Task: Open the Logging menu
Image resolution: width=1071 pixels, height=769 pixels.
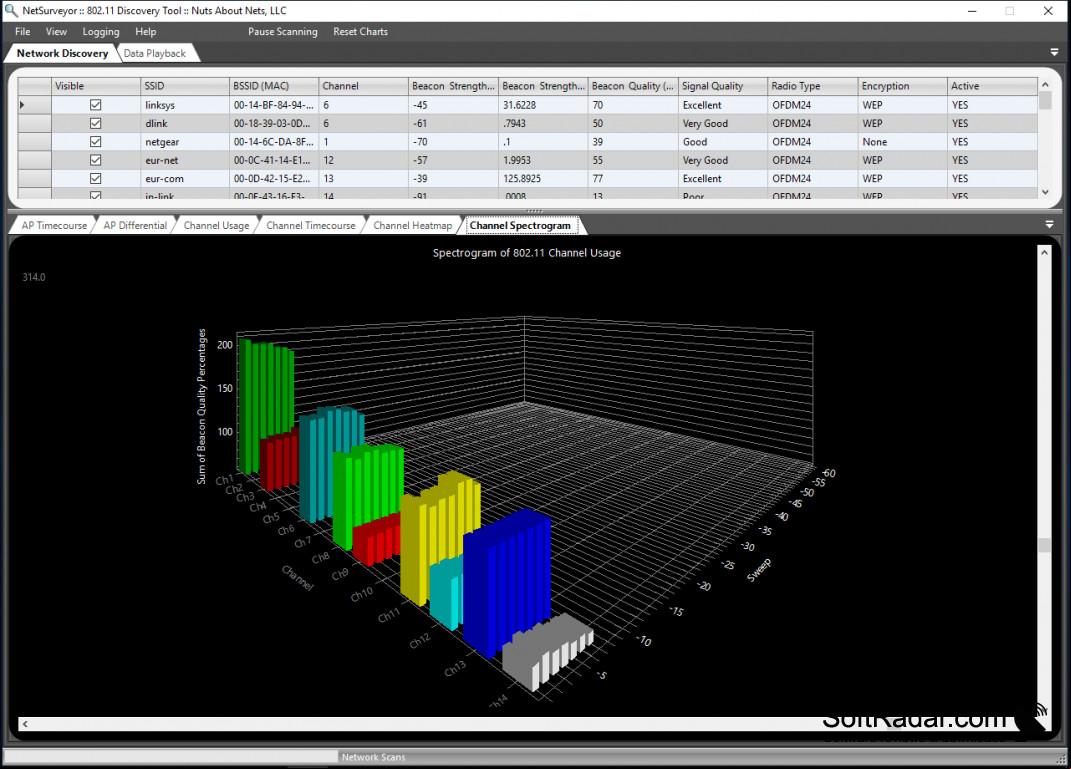Action: (100, 31)
